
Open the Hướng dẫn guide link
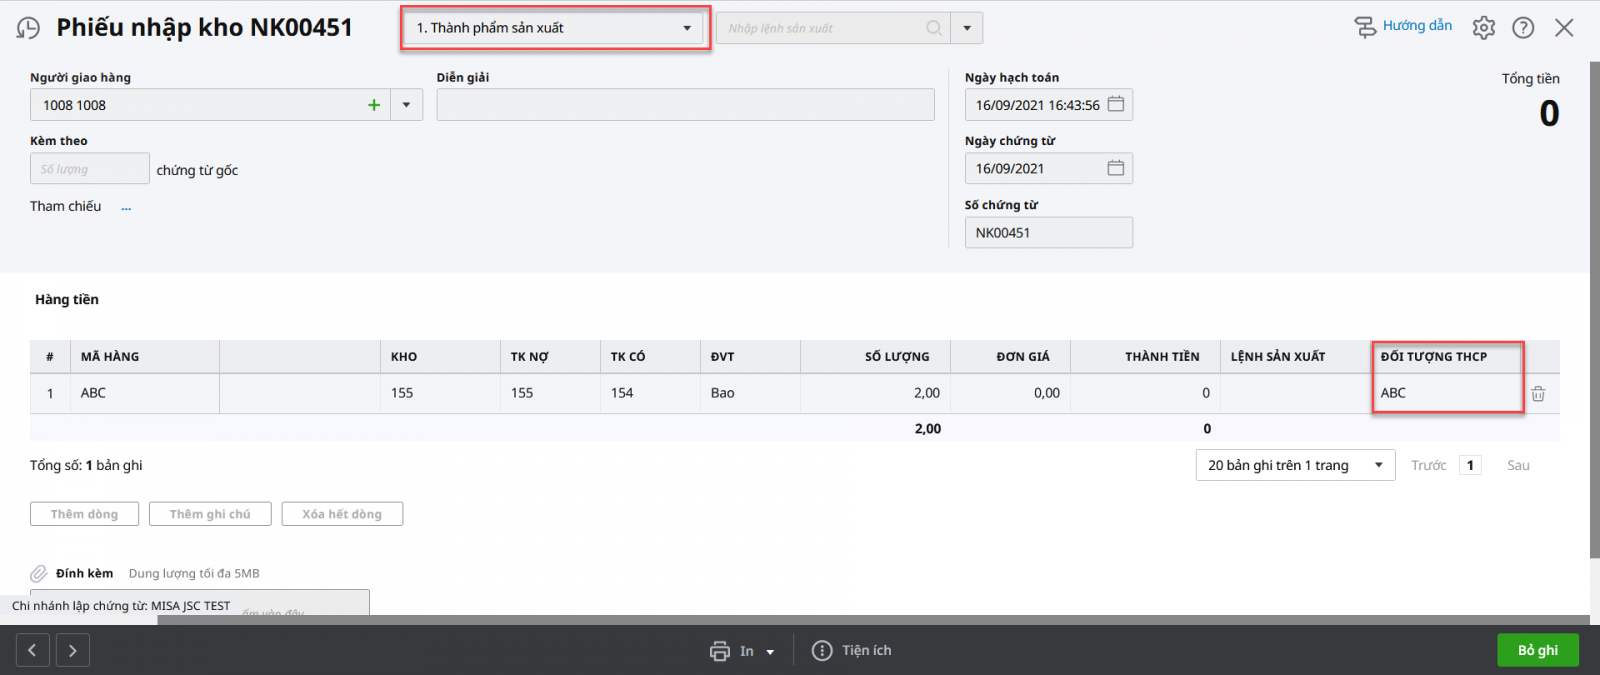[x=1404, y=26]
